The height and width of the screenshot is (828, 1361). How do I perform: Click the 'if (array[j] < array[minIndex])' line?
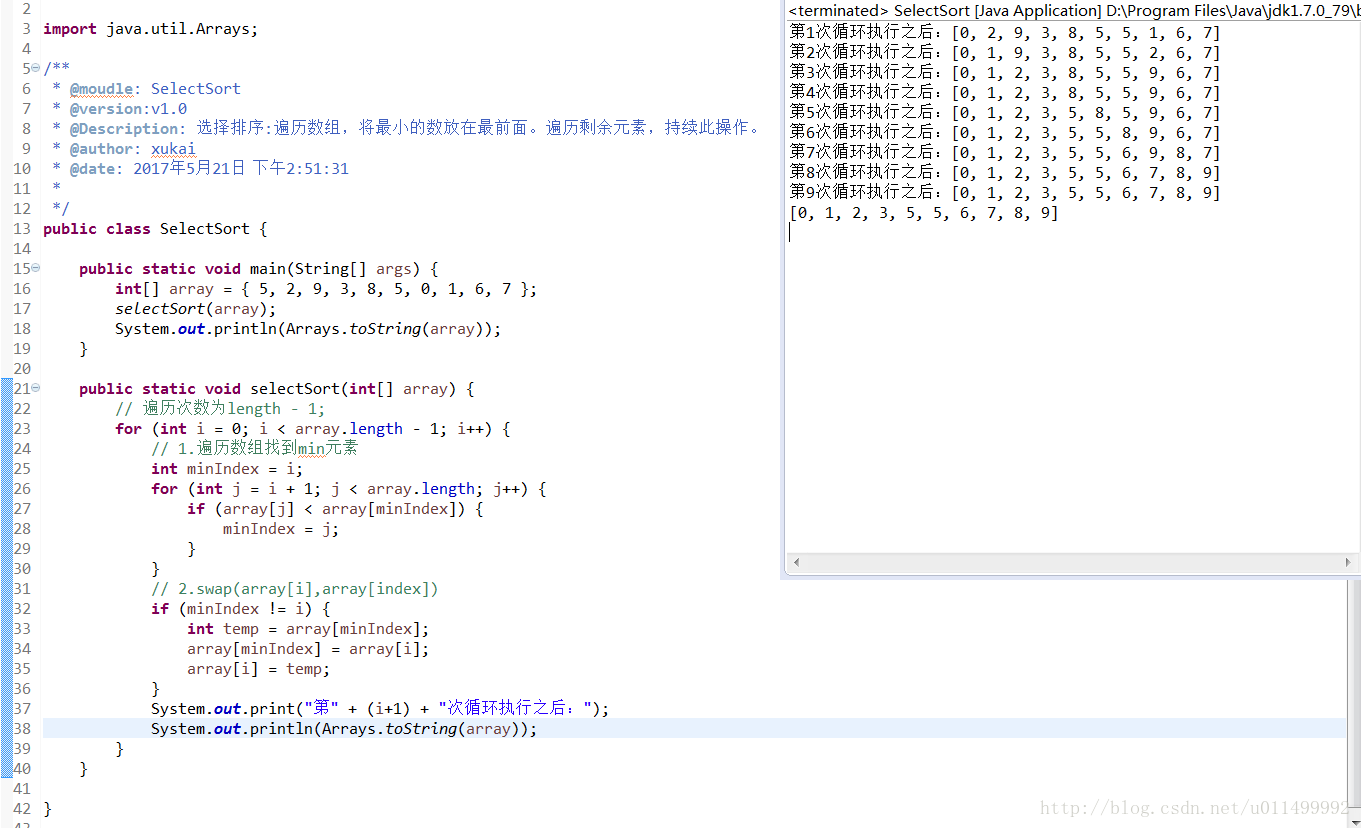[x=335, y=509]
